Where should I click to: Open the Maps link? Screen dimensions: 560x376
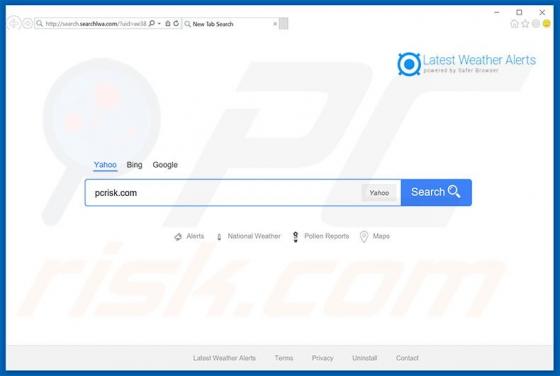click(381, 236)
